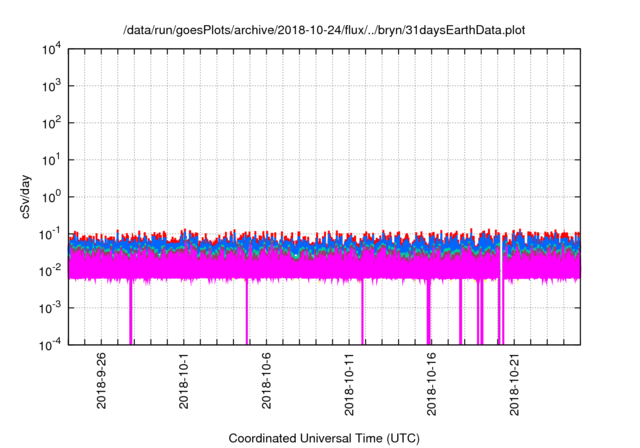Image resolution: width=640 pixels, height=448 pixels.
Task: Select the 2018-10-6 date tick label
Action: [x=267, y=380]
